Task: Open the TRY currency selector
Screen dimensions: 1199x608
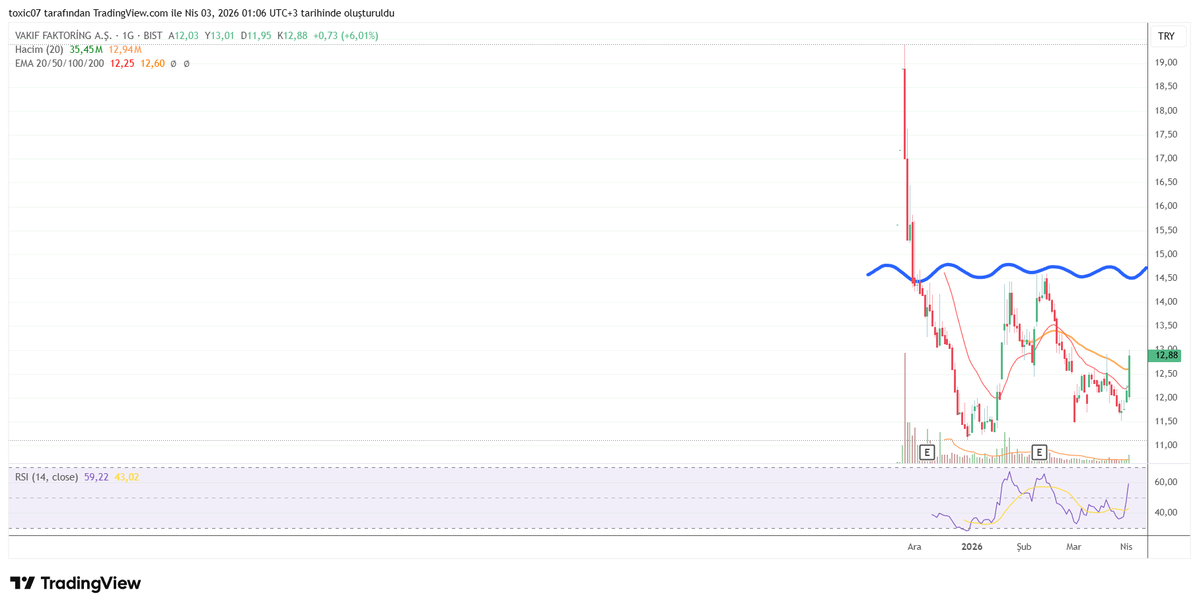Action: pos(1166,36)
